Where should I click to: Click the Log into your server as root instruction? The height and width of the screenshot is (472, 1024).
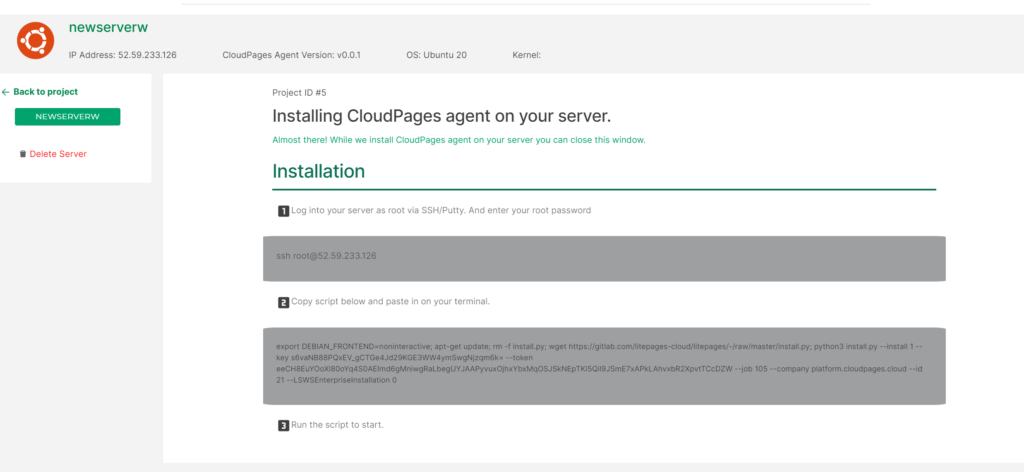pyautogui.click(x=441, y=211)
